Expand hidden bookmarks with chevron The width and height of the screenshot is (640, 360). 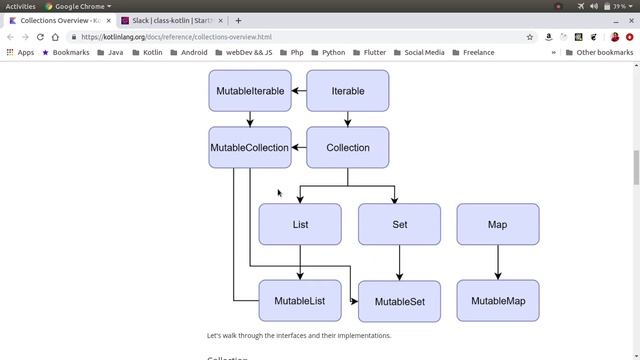(x=553, y=52)
